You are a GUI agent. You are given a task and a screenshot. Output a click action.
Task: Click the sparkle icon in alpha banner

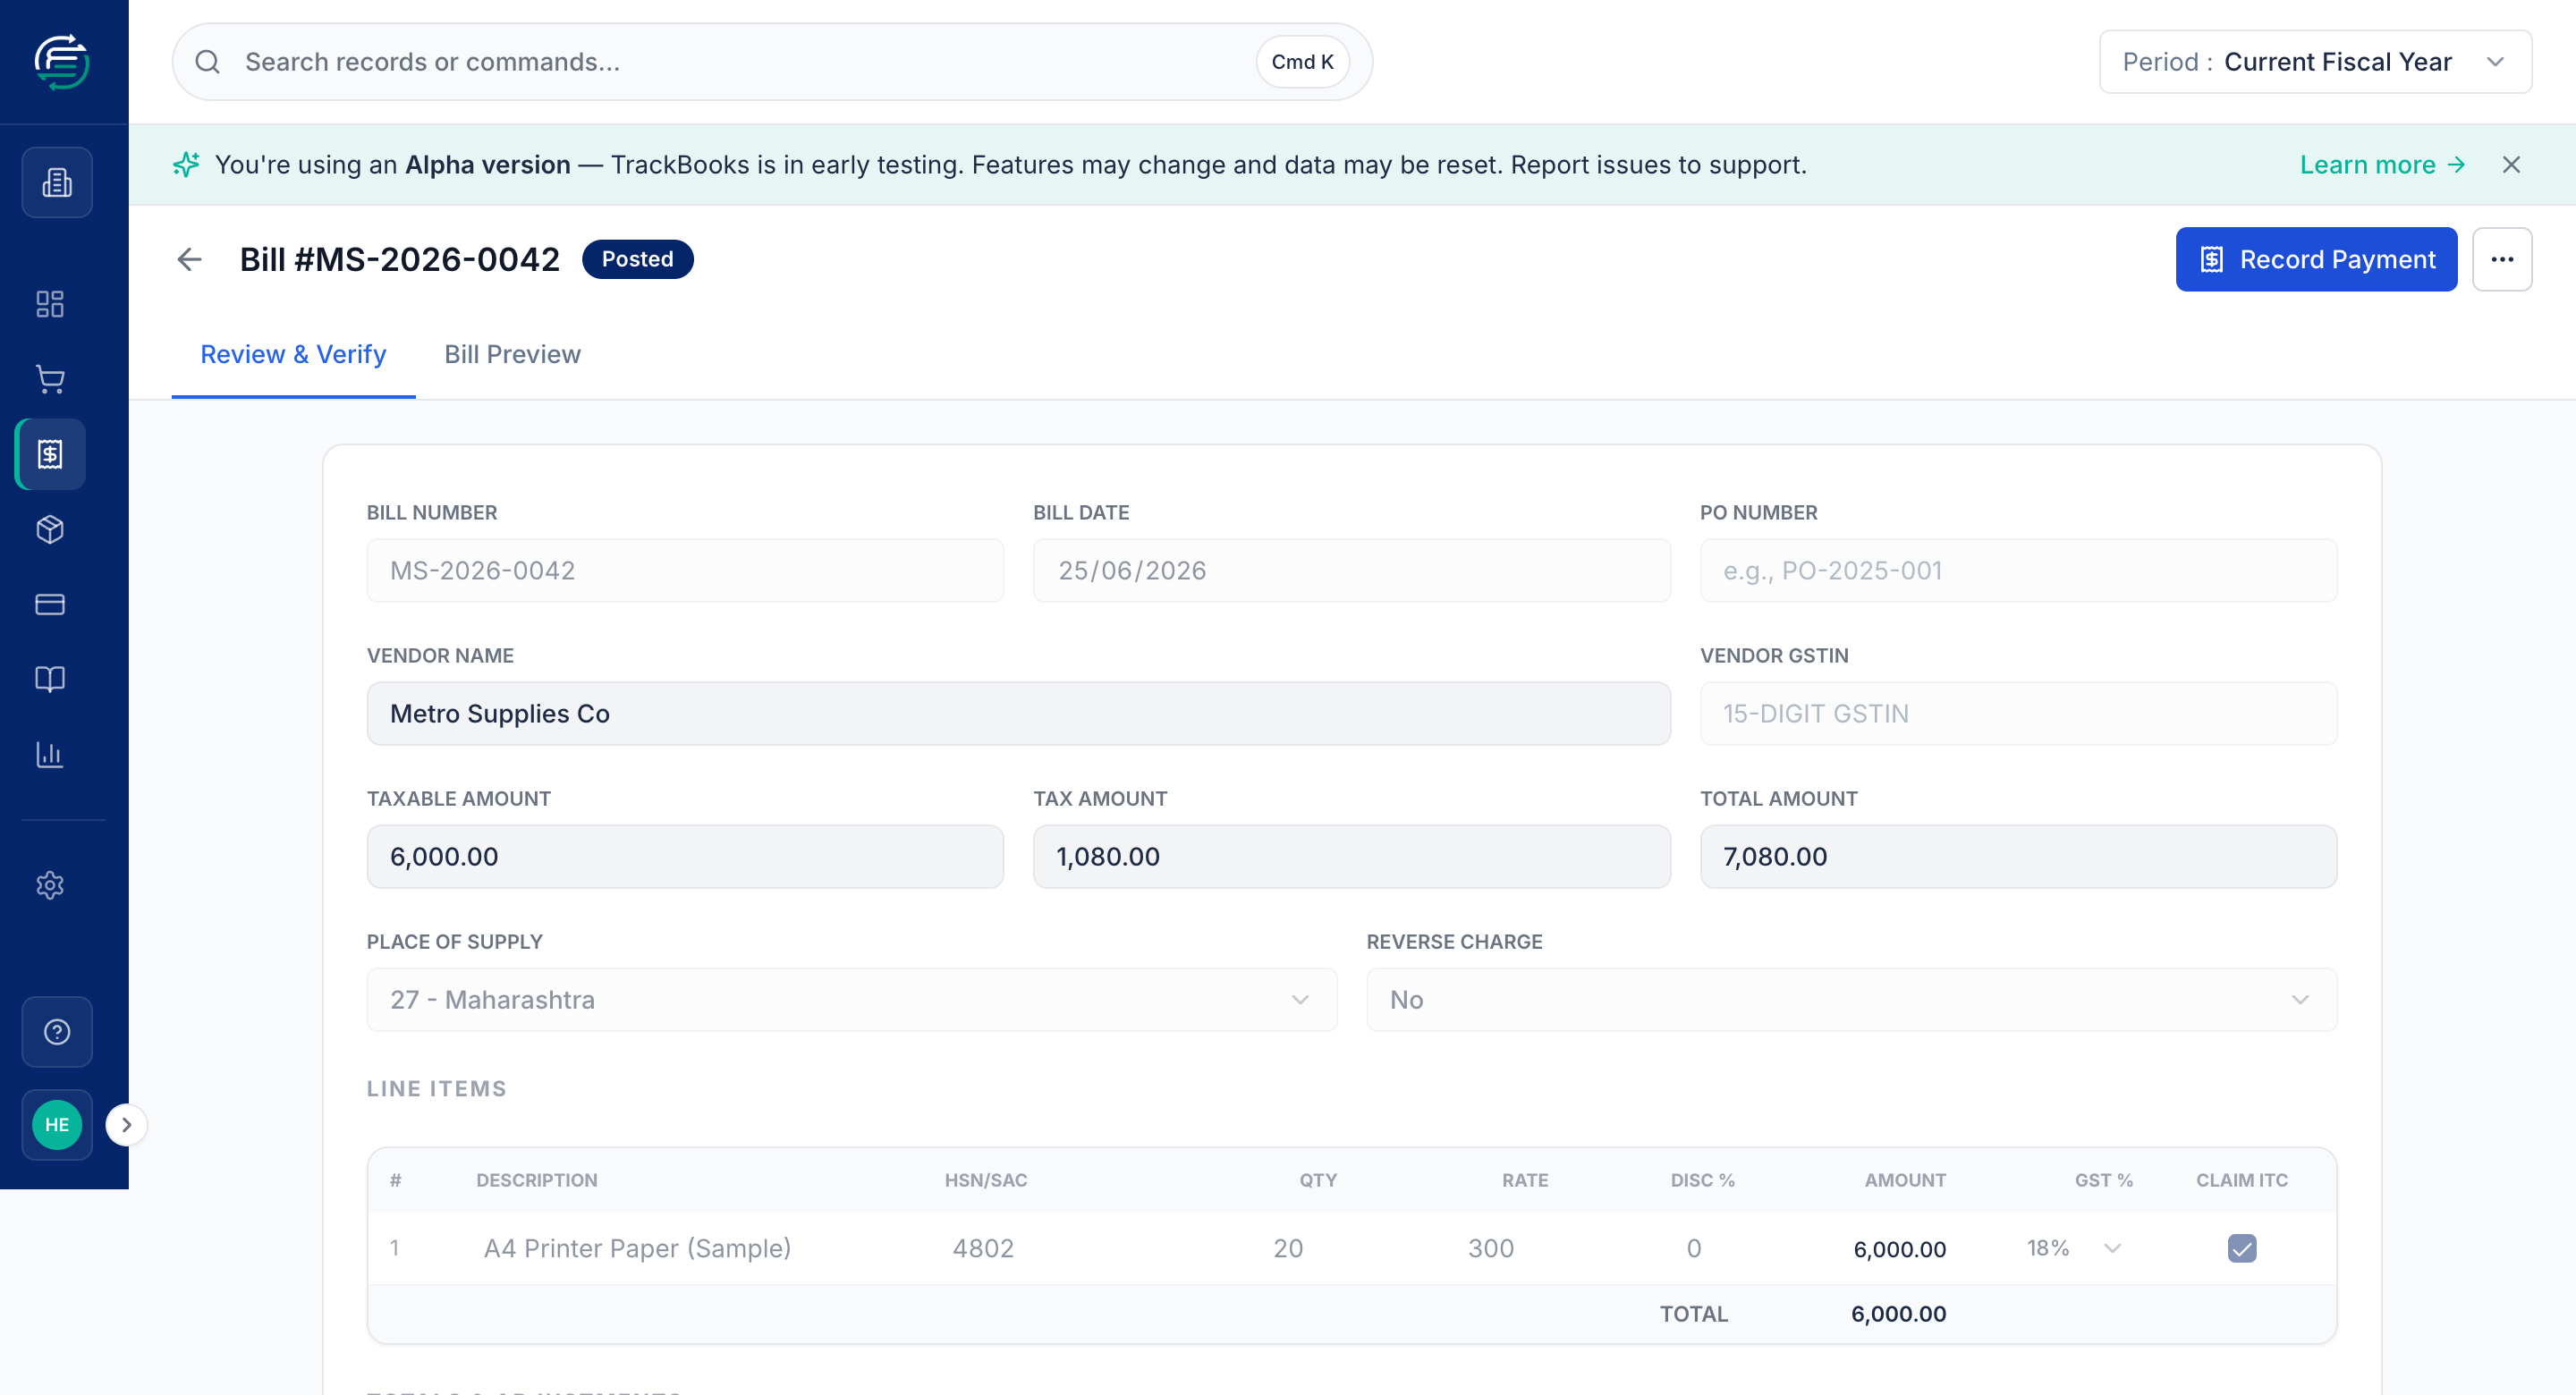186,165
